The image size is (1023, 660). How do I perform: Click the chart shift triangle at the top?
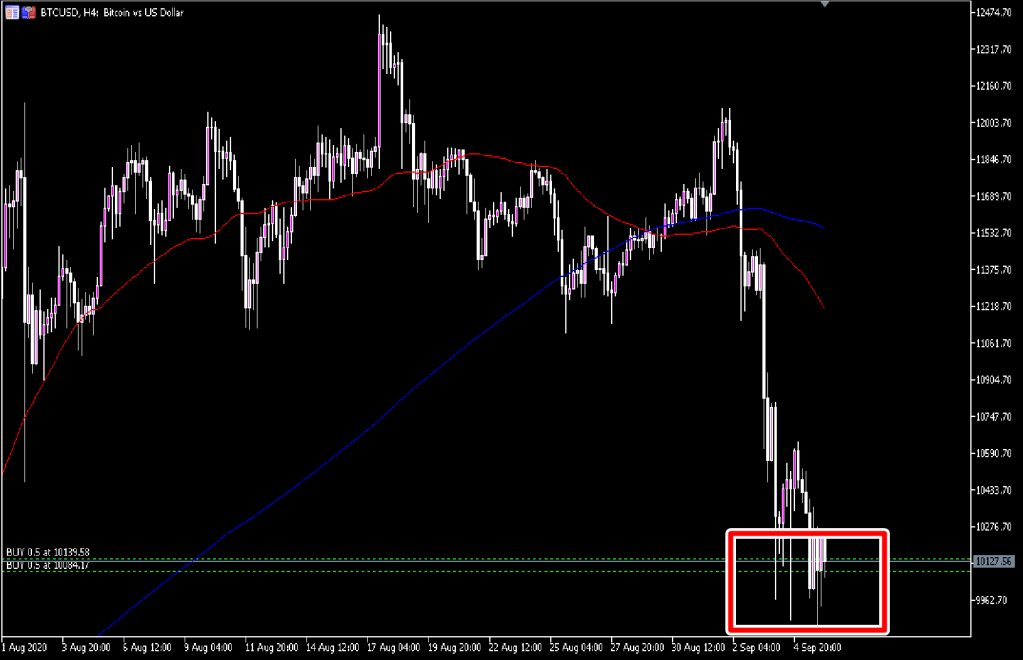824,5
